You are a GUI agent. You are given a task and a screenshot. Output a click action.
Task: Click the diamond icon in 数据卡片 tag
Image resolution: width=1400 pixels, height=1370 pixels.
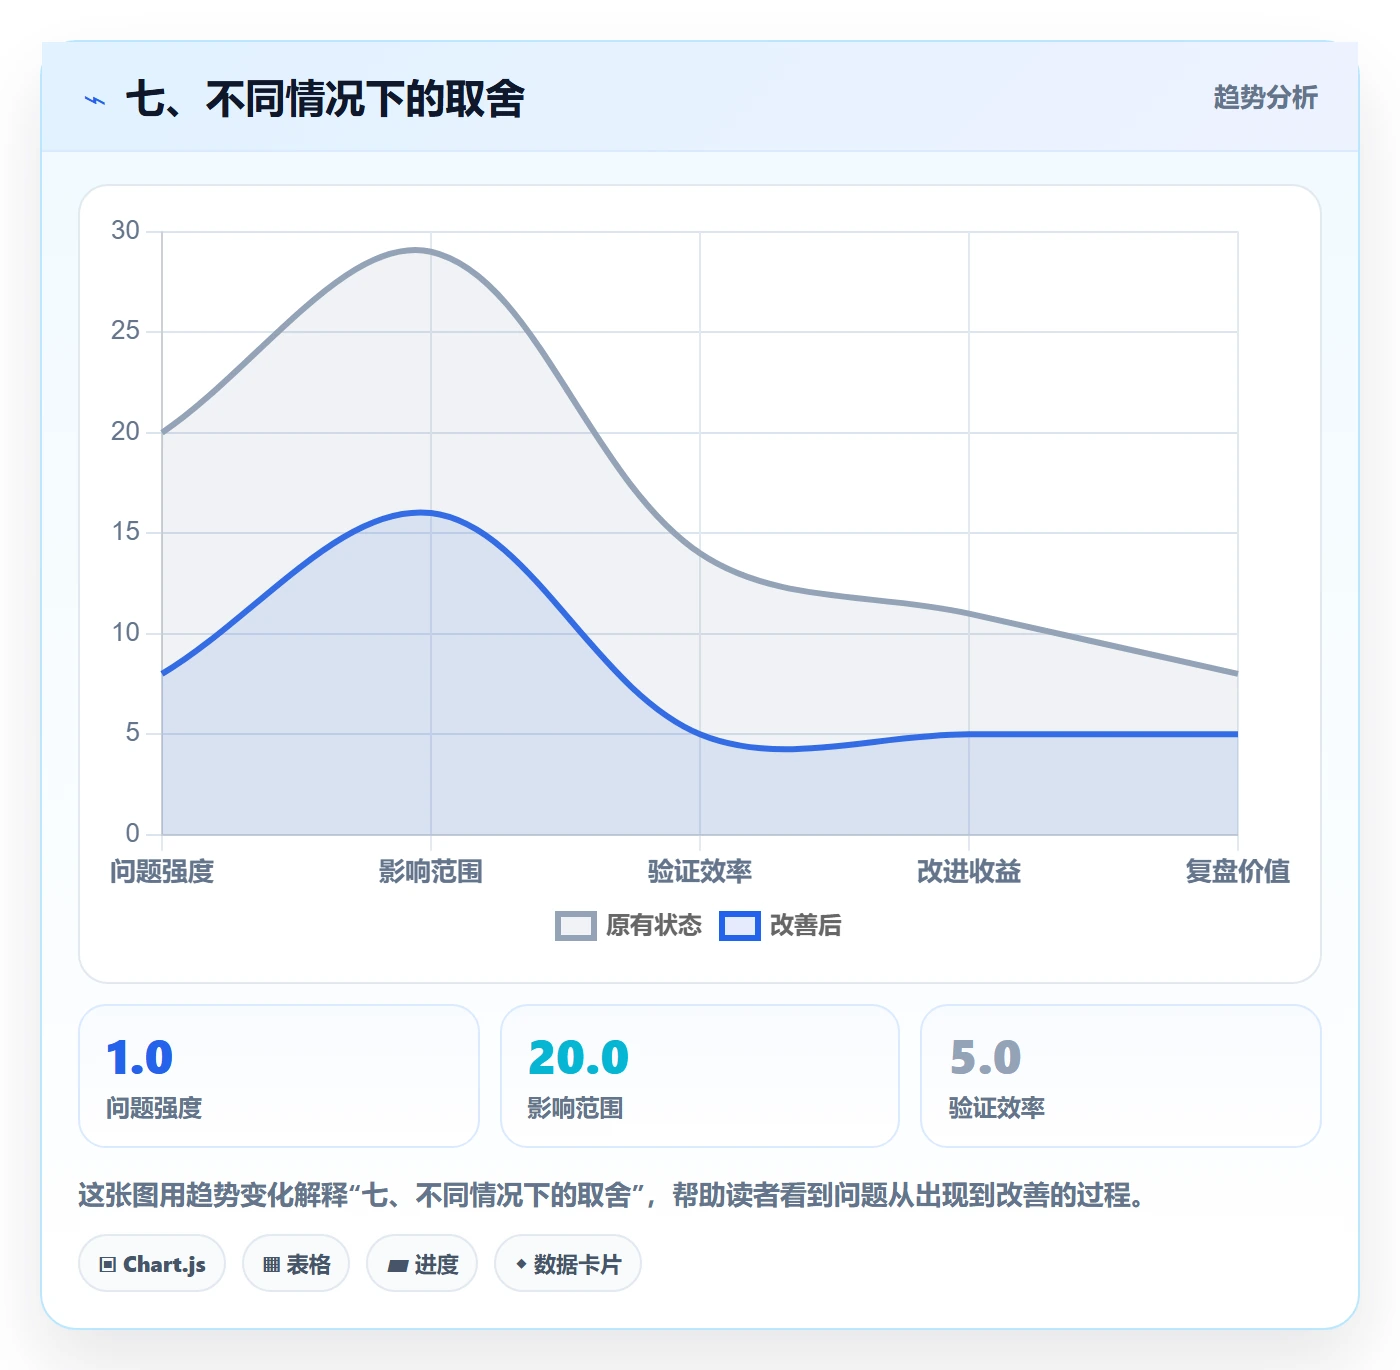coord(521,1264)
